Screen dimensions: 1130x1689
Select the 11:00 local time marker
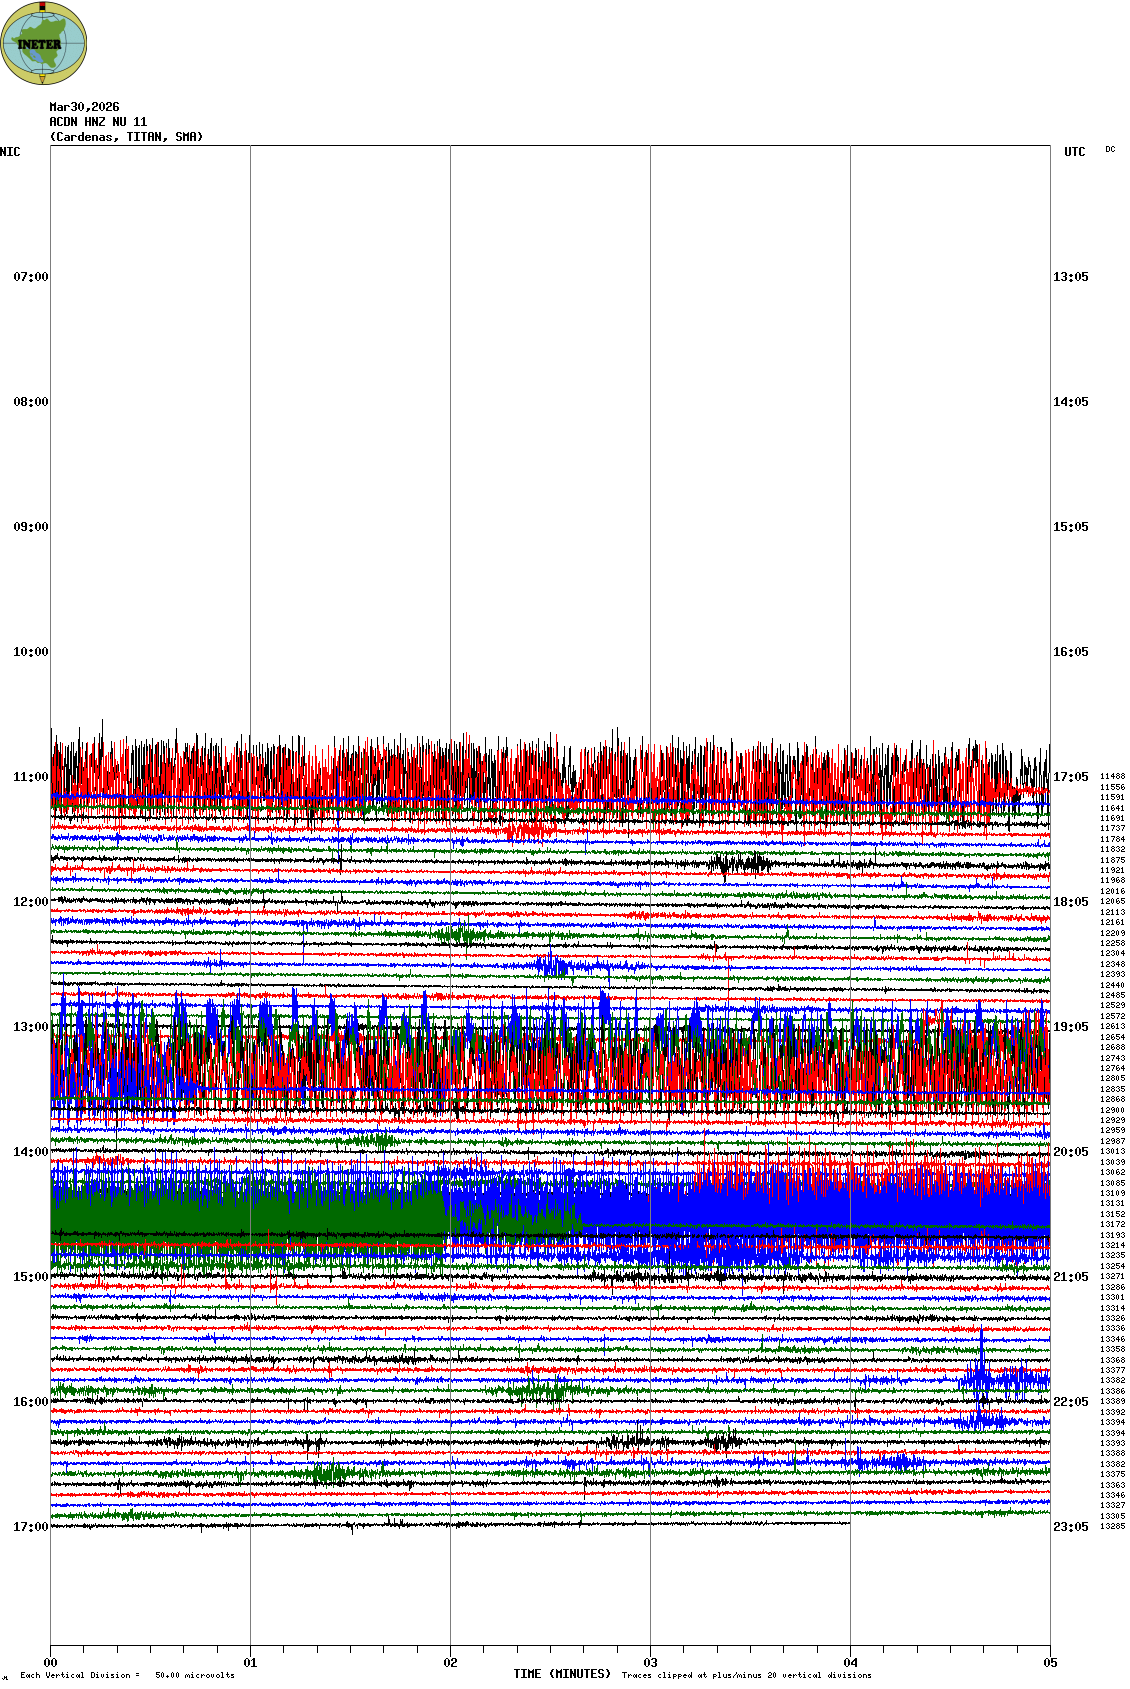tap(30, 777)
